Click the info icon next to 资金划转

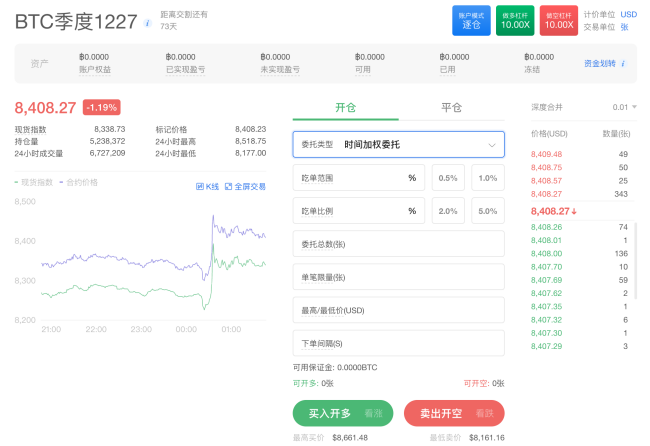[x=623, y=63]
